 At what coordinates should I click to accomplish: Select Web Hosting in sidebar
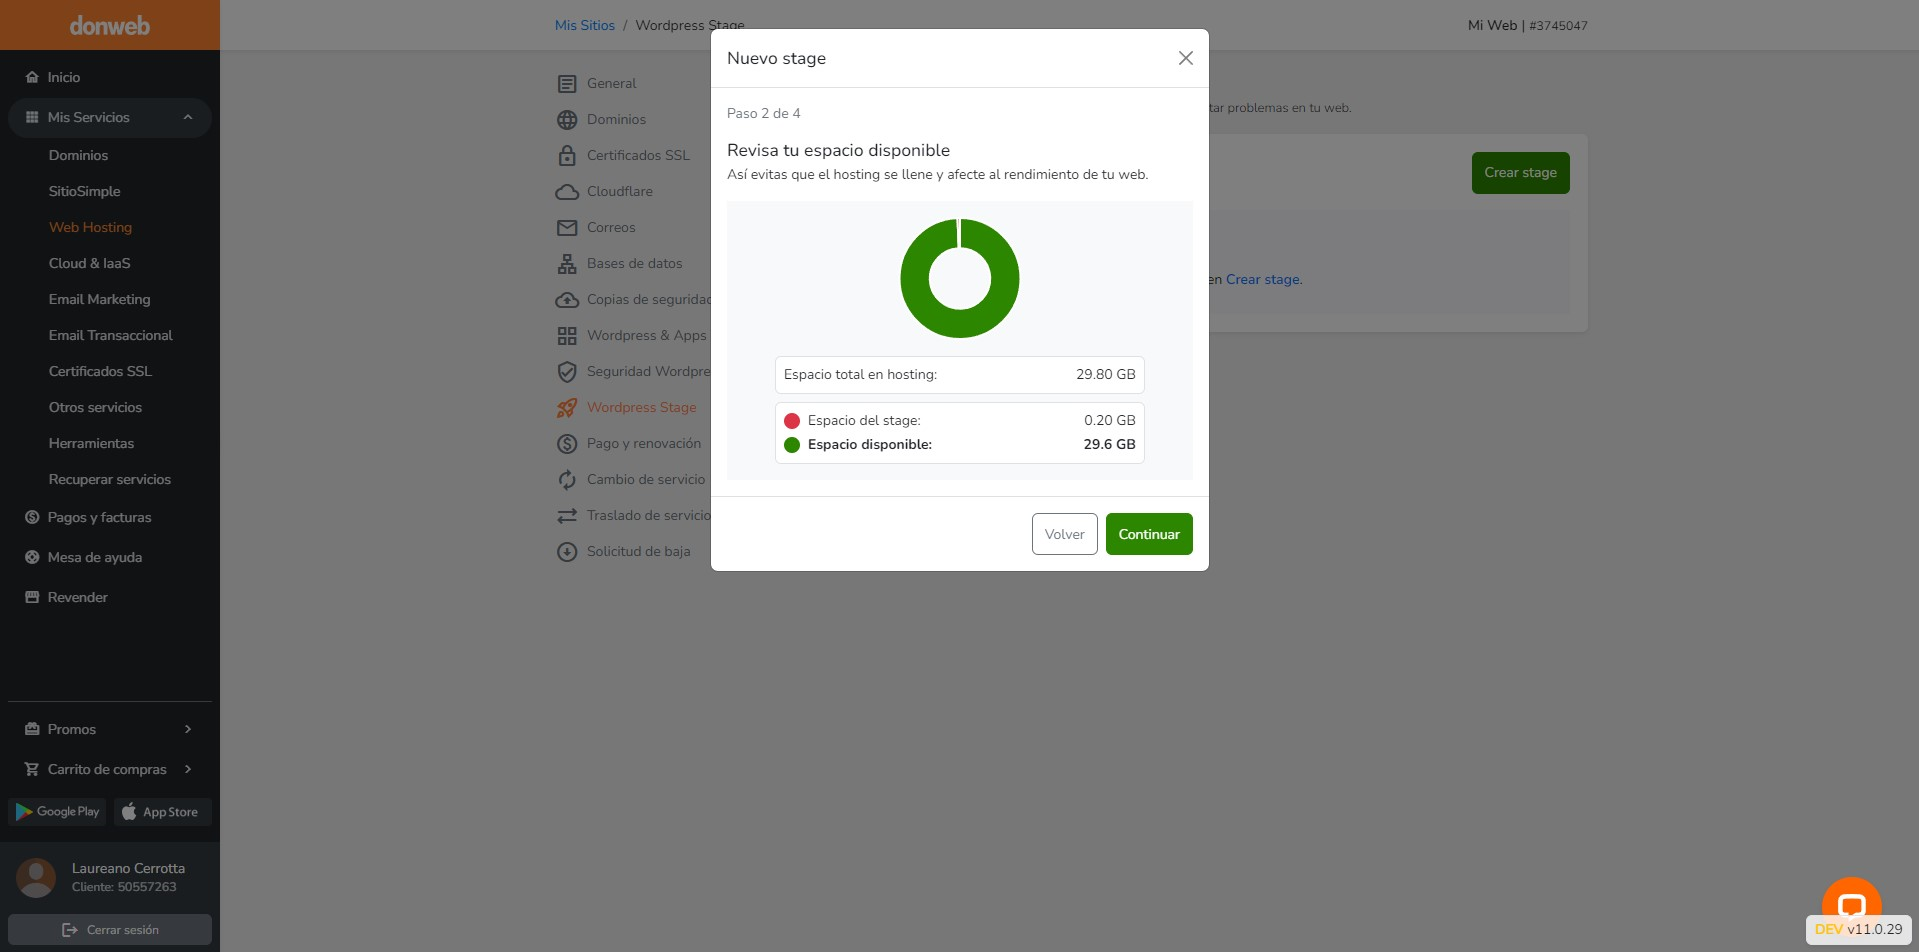pos(90,227)
